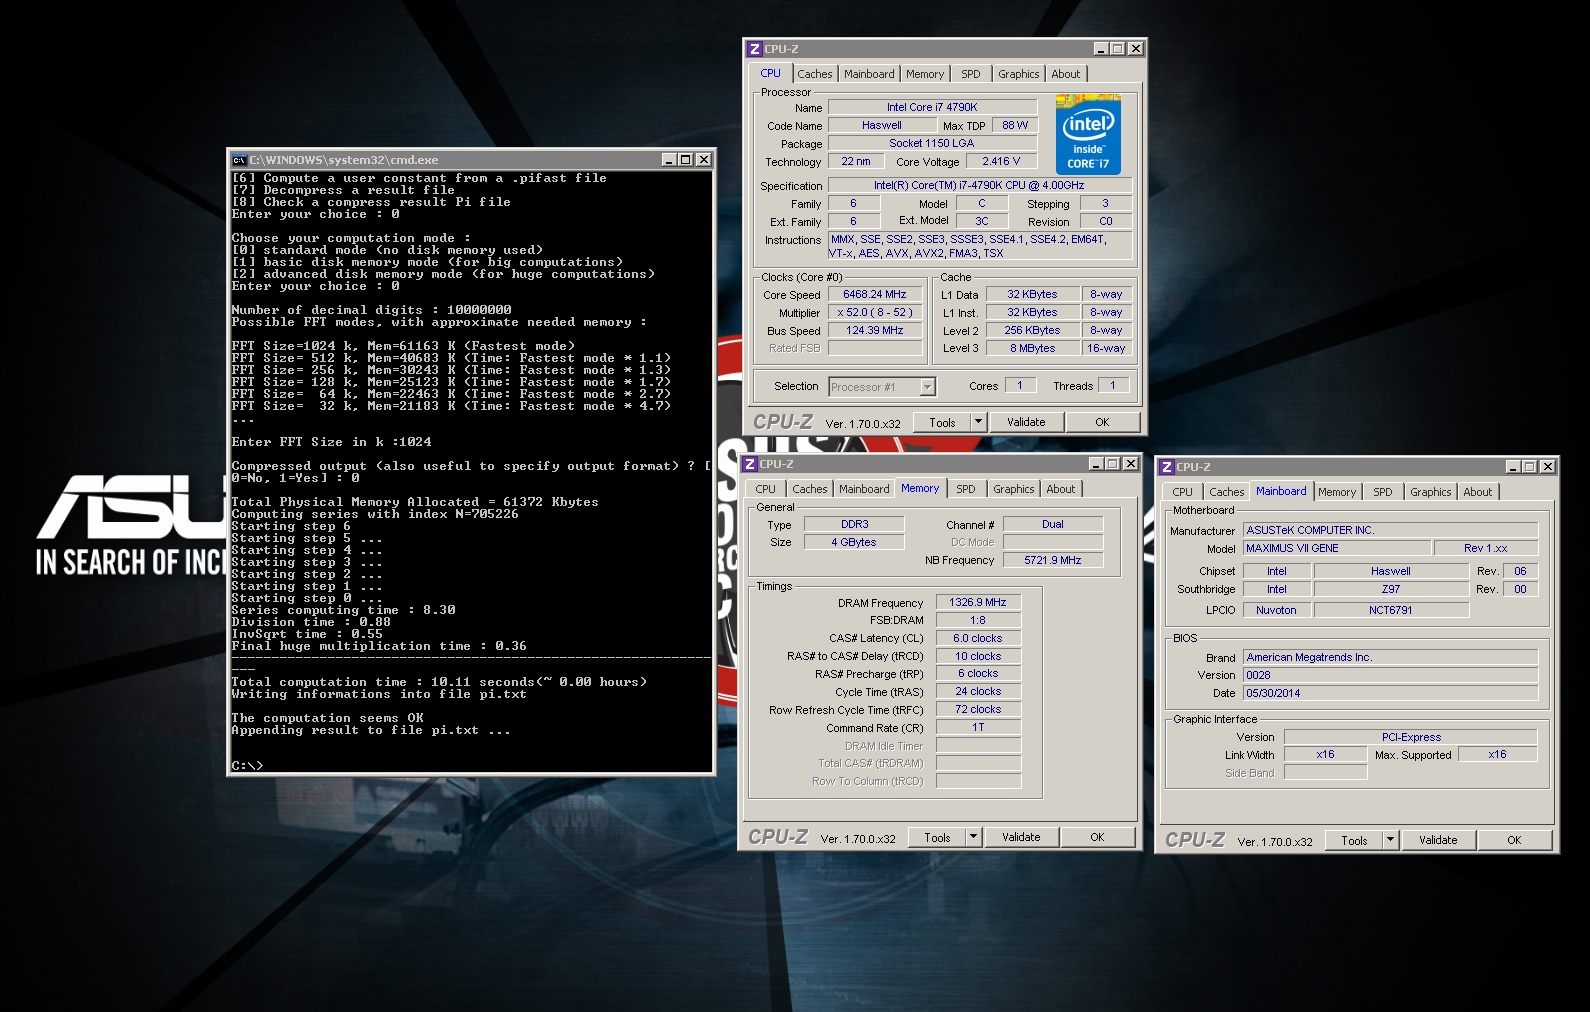The width and height of the screenshot is (1590, 1012).
Task: Click the cmd.exe icon in the command prompt title bar
Action: point(239,160)
